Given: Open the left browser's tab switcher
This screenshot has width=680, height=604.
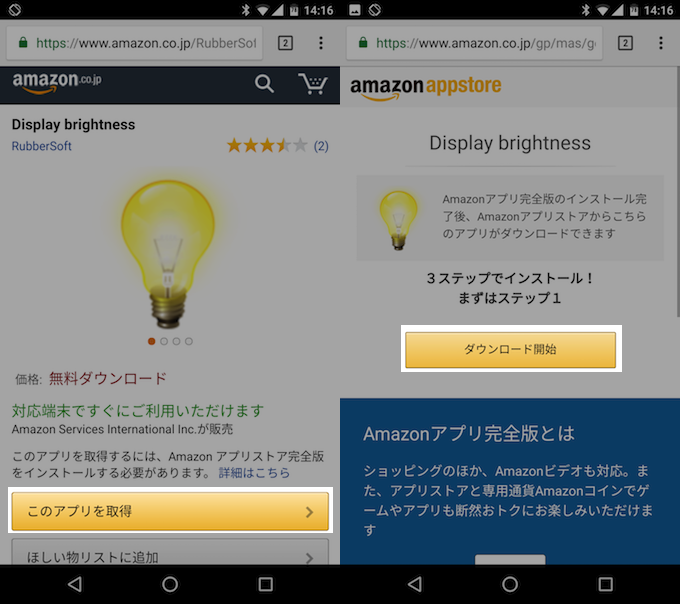Looking at the screenshot, I should coord(285,43).
